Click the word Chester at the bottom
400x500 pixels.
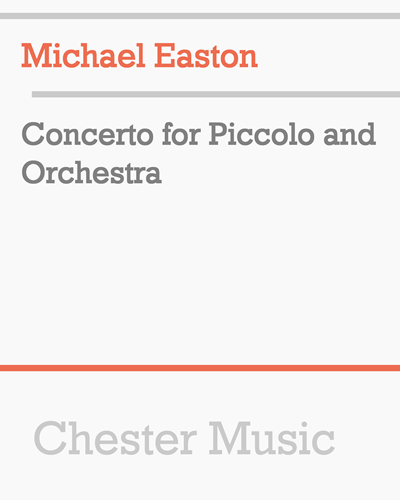(115, 438)
